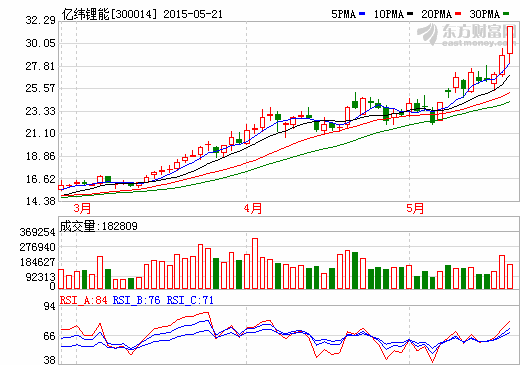Viewport: 520px width, 365px height.
Task: Click the 92313 volume axis value
Action: [x=40, y=277]
